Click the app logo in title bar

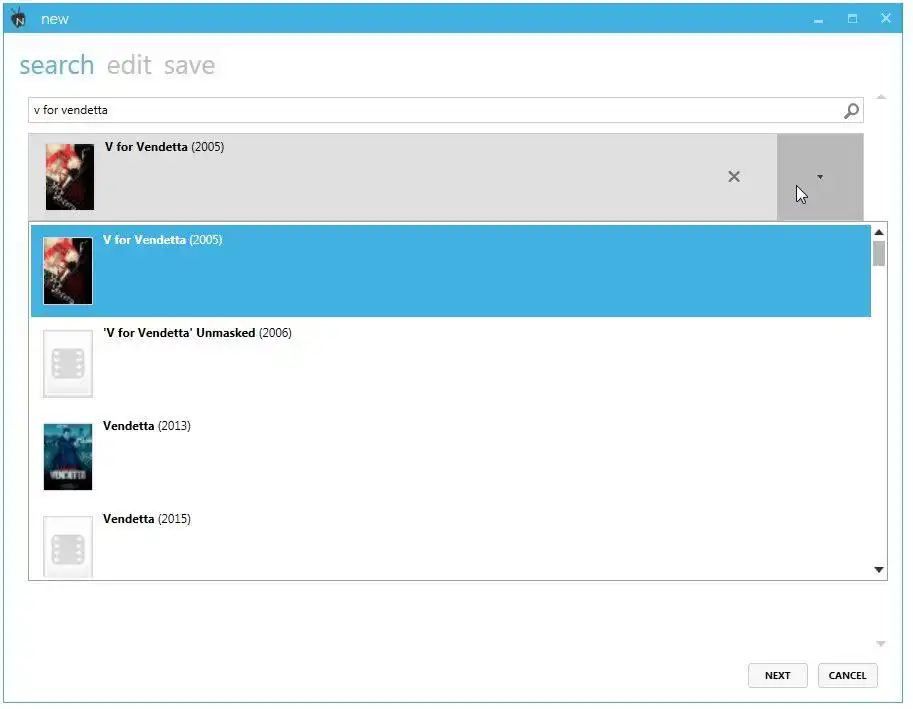coord(19,19)
